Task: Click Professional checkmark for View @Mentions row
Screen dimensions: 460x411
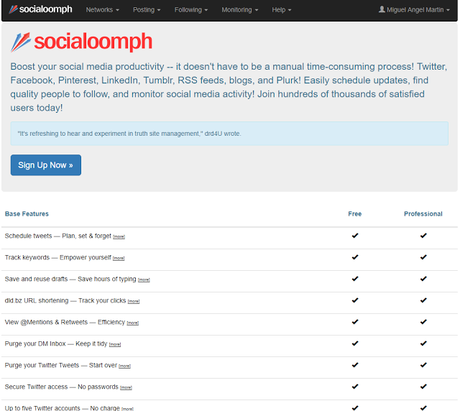Action: tap(423, 322)
